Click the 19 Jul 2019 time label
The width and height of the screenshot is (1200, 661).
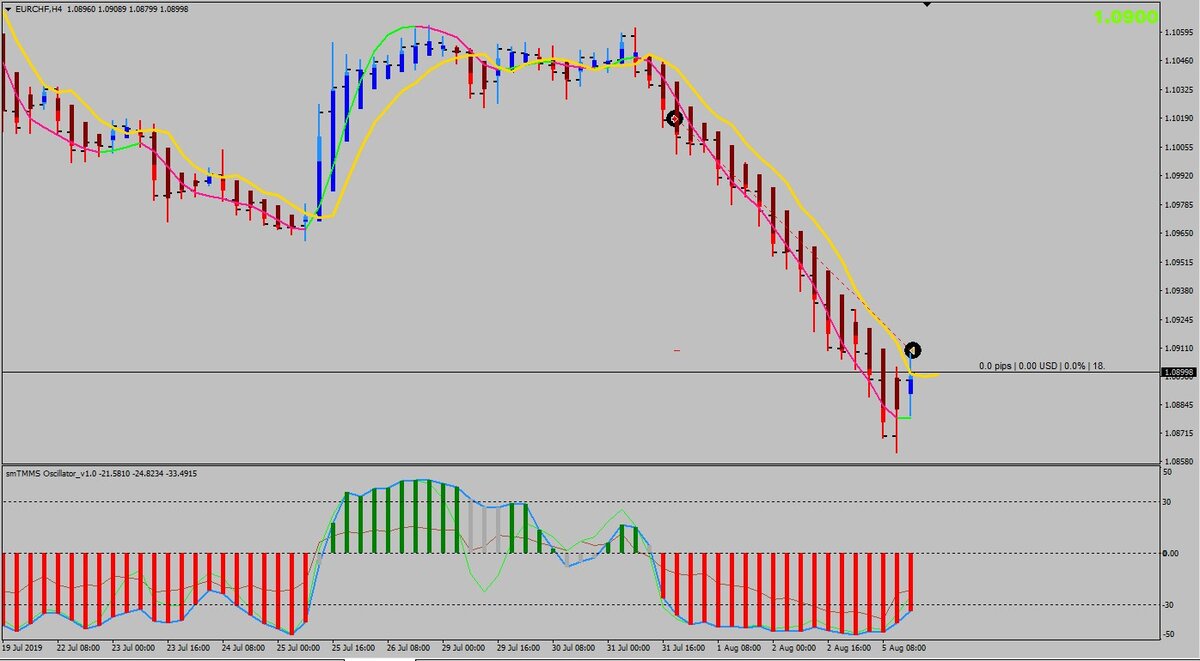(x=24, y=649)
